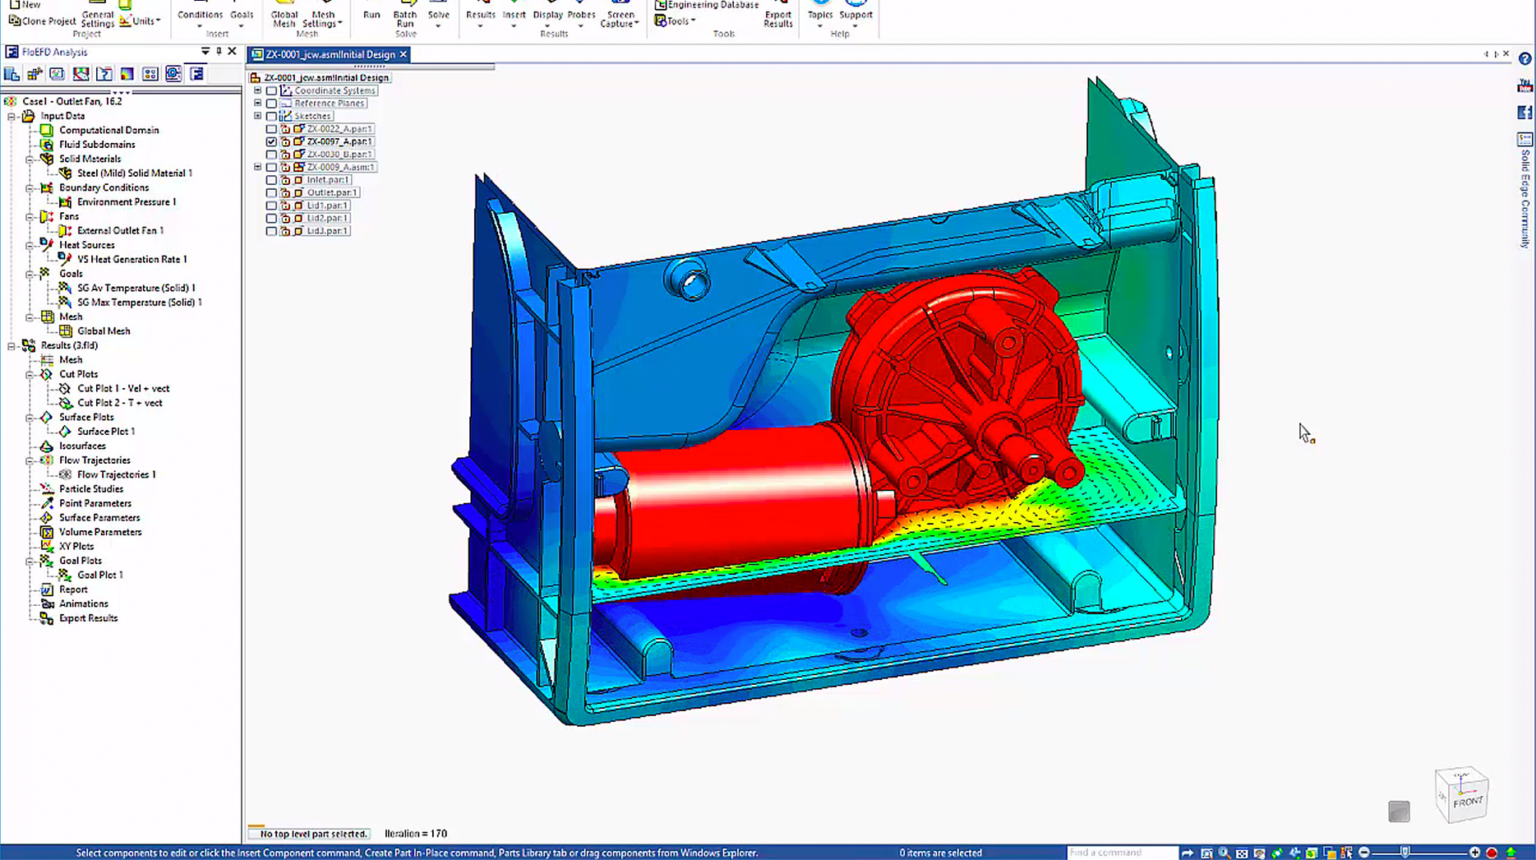Enable the Inlet.par:1 checkbox
The width and height of the screenshot is (1536, 860).
[271, 179]
